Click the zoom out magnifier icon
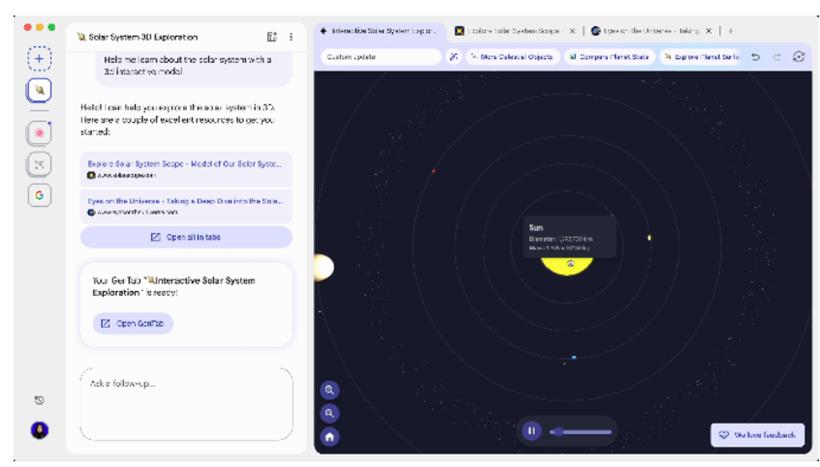This screenshot has height=467, width=820. click(x=330, y=412)
